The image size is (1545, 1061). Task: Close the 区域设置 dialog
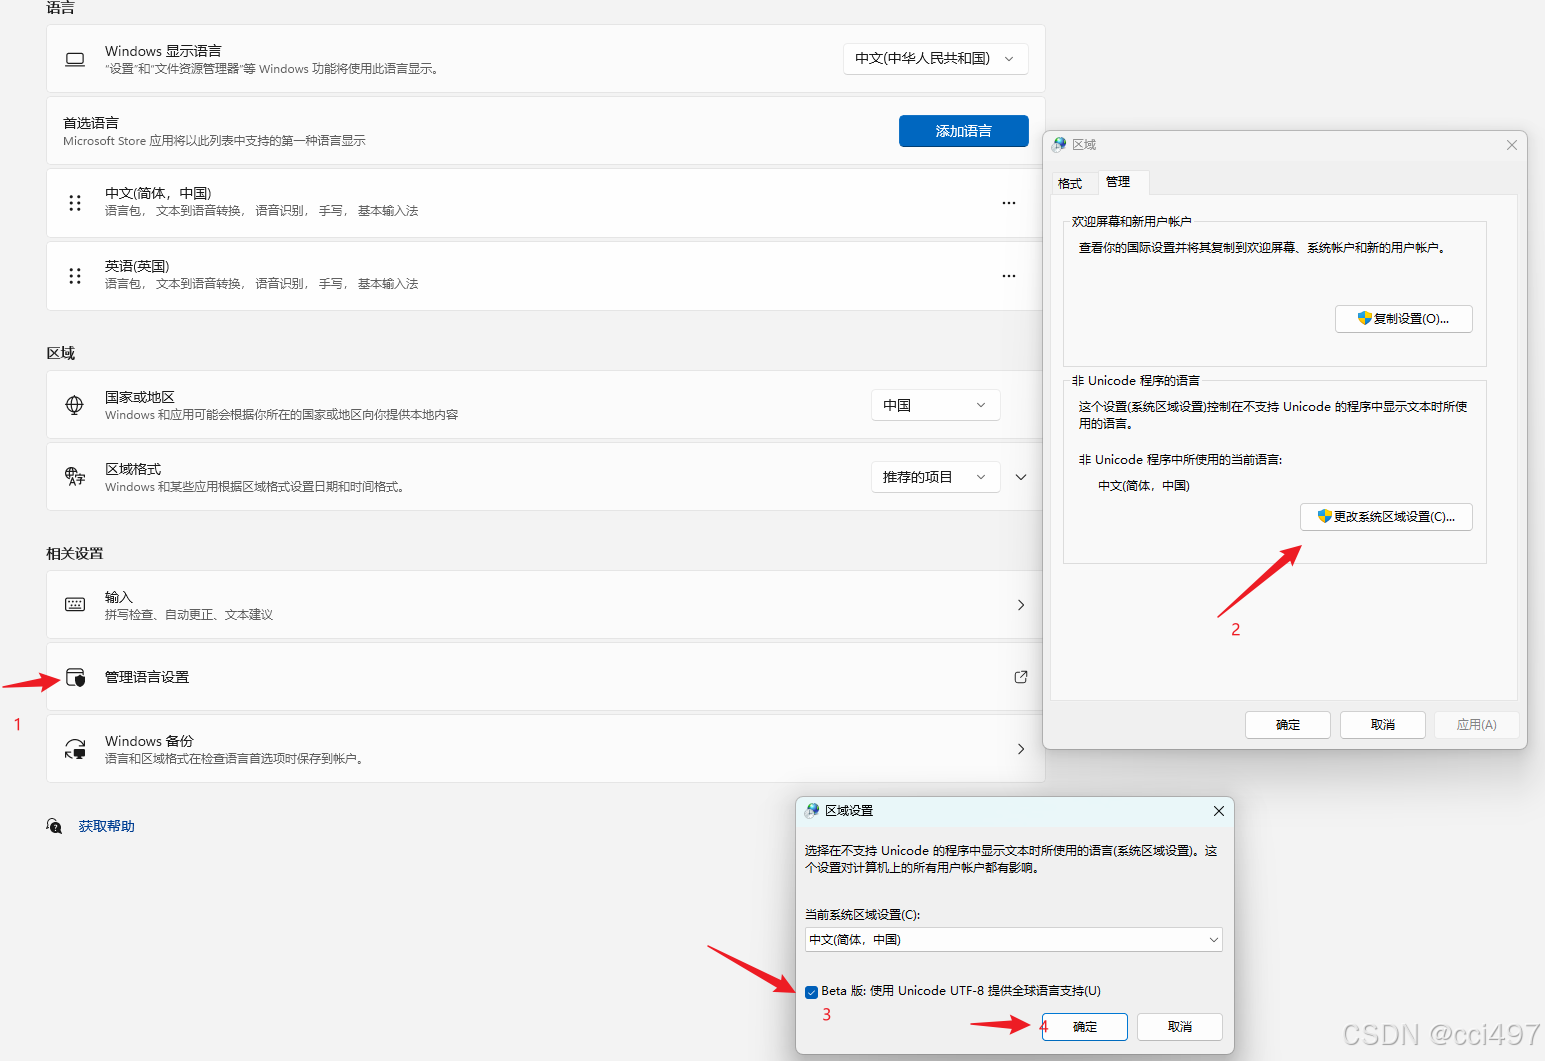tap(1218, 811)
